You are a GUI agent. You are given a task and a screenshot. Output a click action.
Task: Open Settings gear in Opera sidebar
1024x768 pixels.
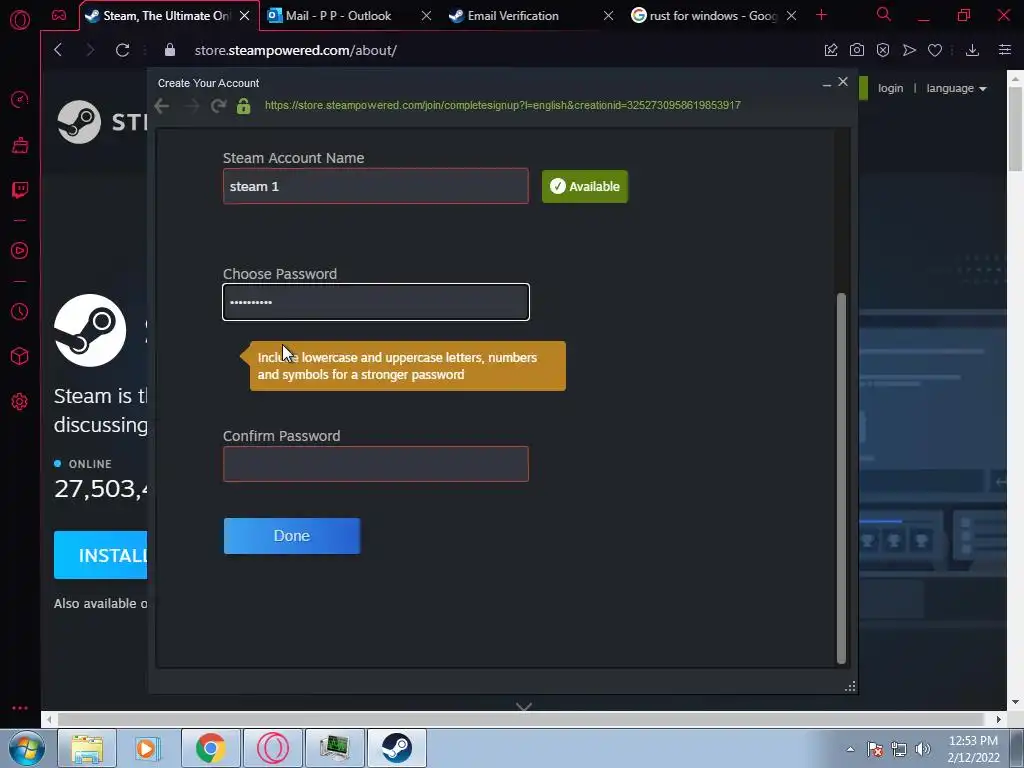[x=20, y=402]
